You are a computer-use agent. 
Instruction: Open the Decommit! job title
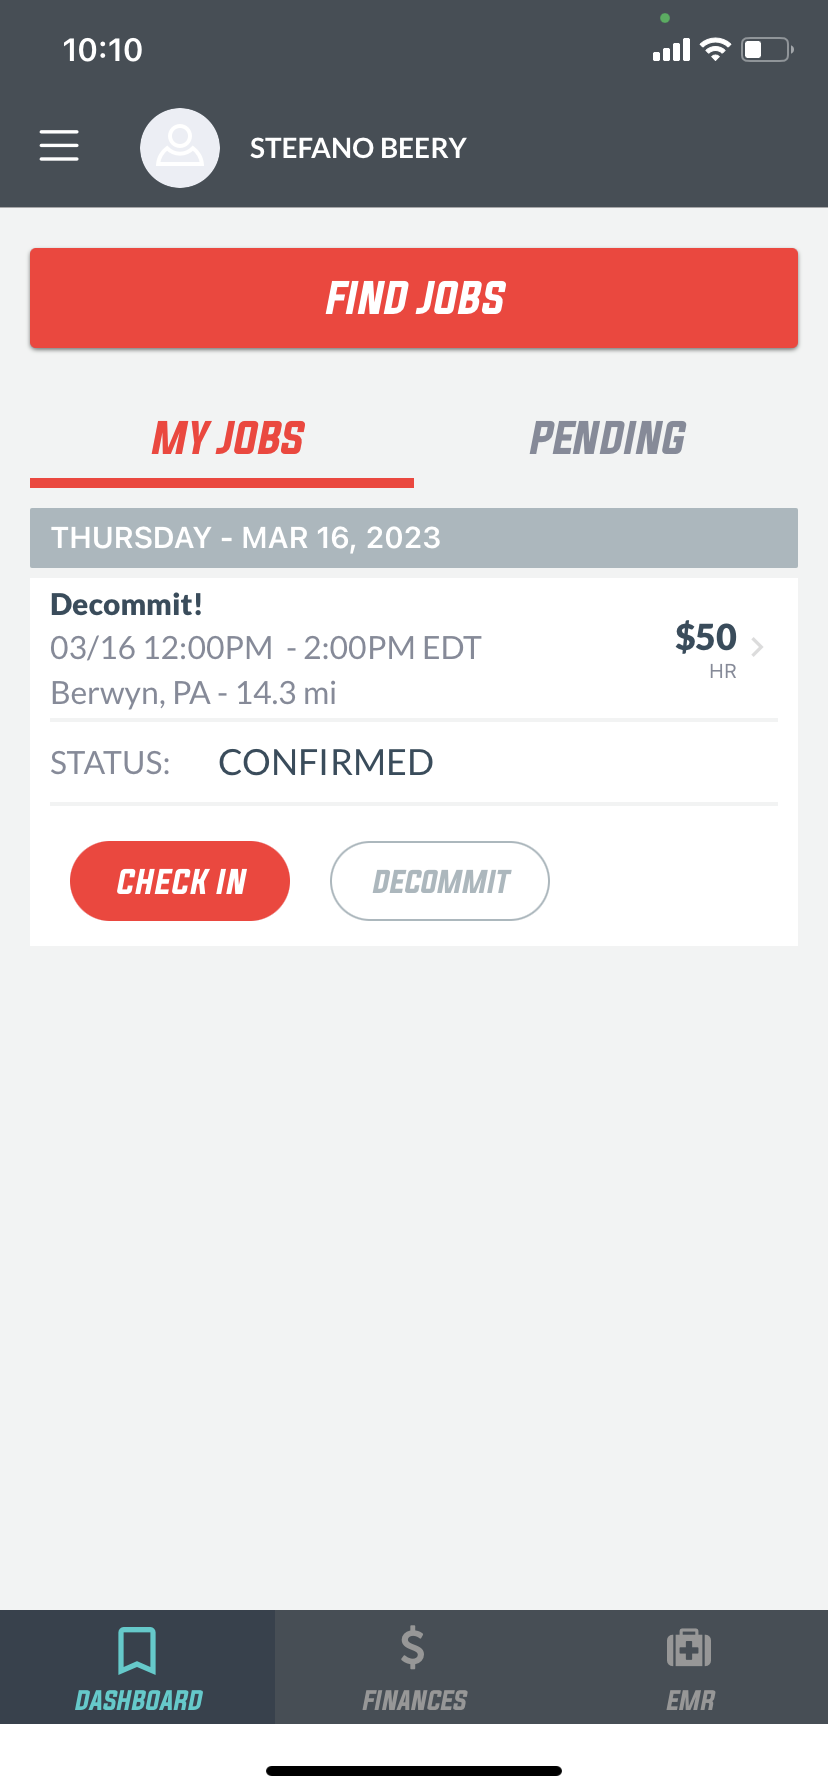coord(127,604)
